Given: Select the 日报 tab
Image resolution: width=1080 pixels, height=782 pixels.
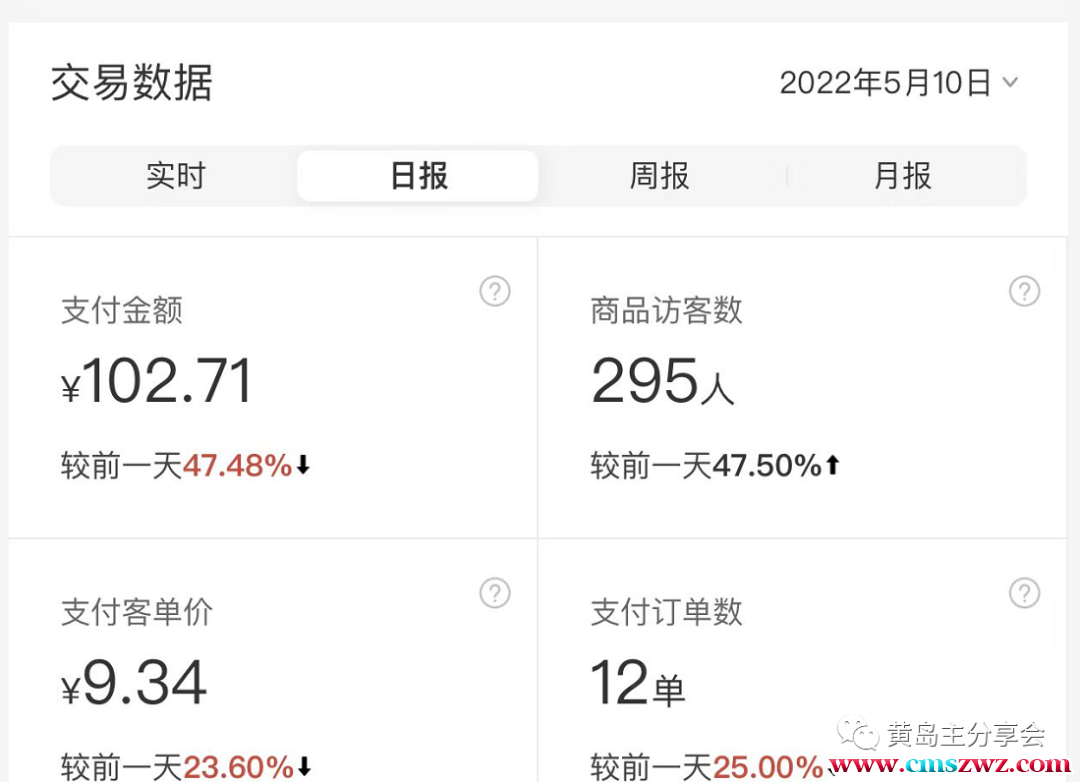Looking at the screenshot, I should [418, 176].
